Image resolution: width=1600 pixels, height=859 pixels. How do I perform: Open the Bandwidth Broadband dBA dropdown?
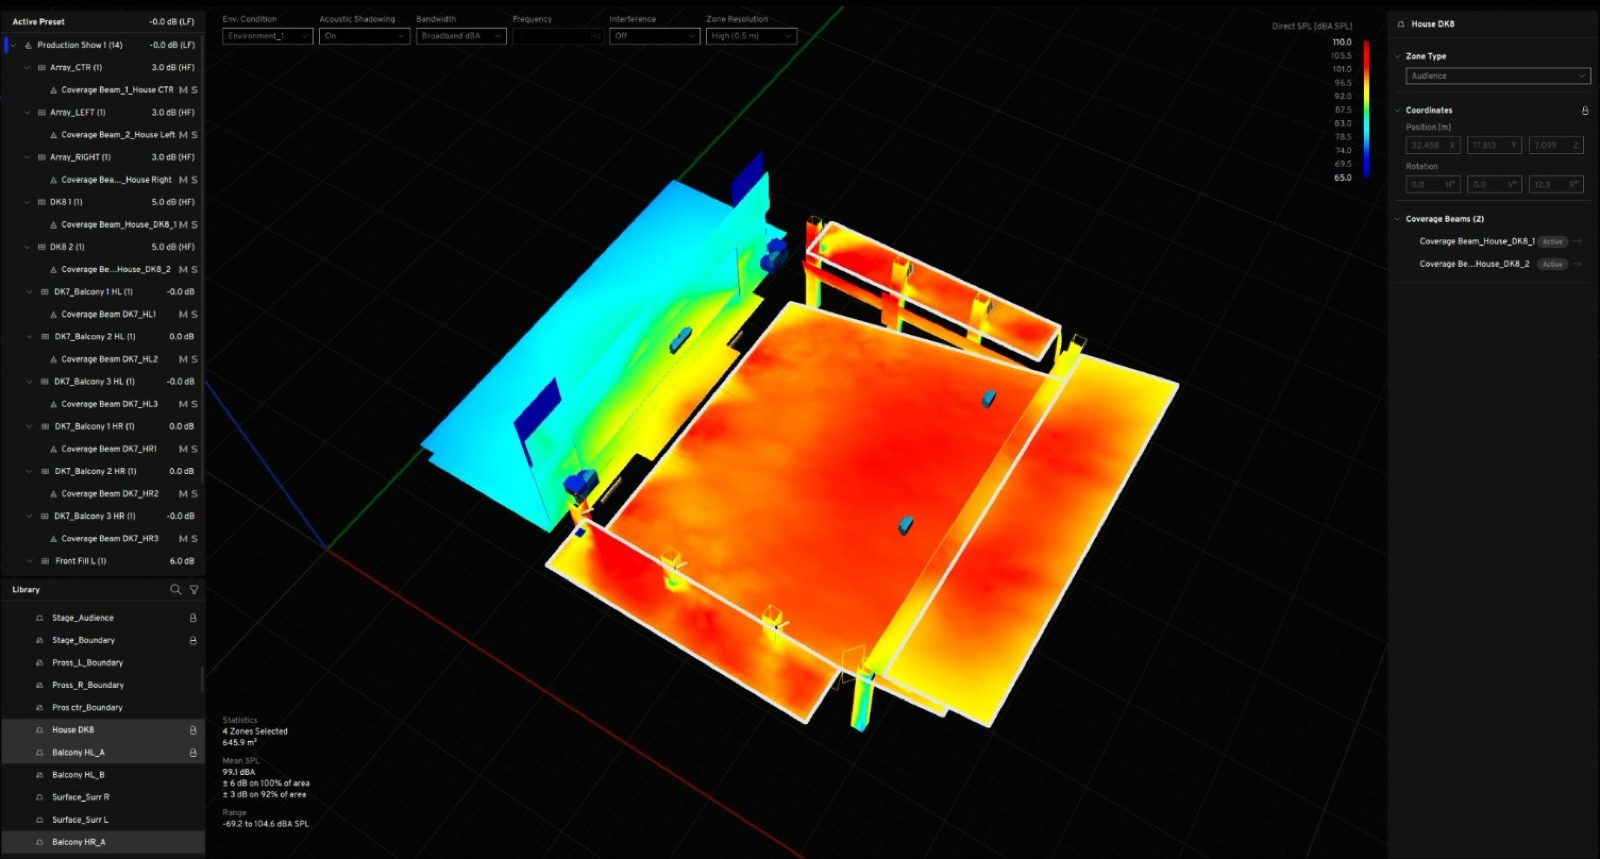point(461,36)
